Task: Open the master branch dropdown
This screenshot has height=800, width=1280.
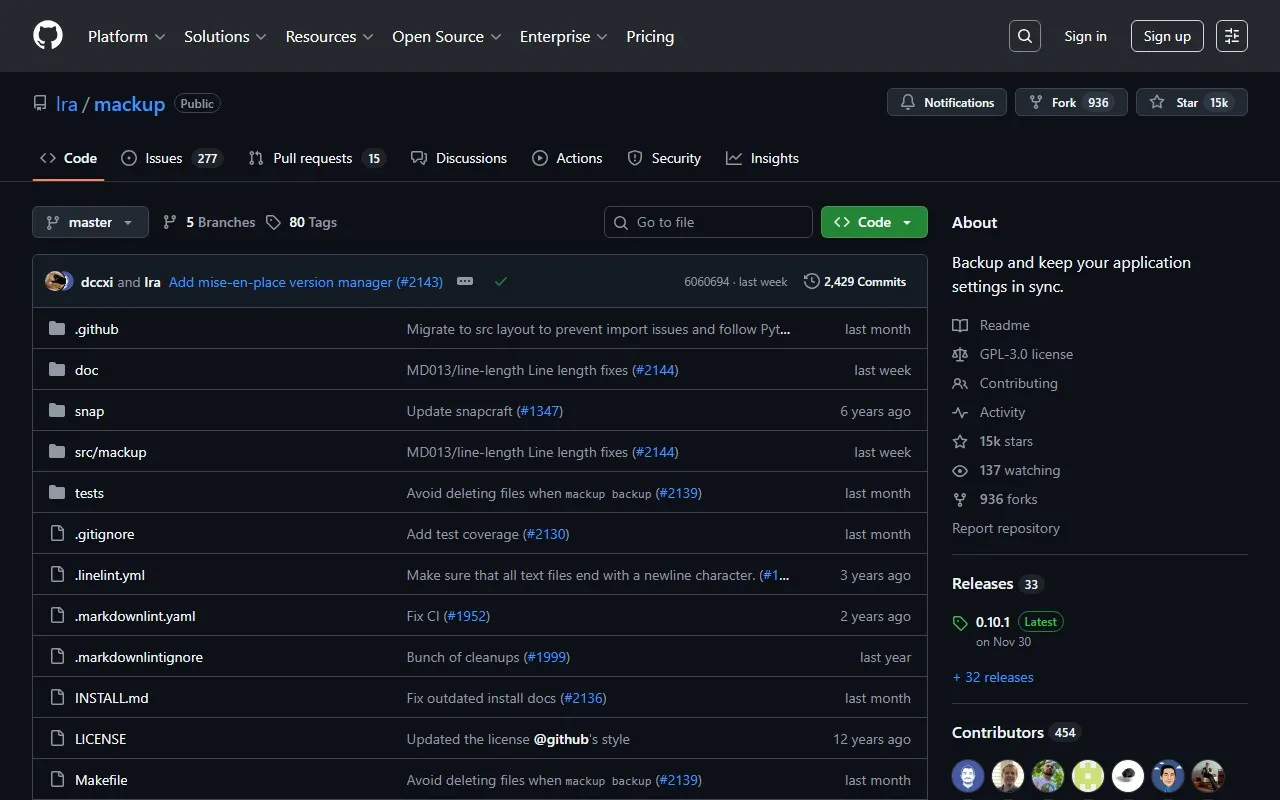Action: 90,222
